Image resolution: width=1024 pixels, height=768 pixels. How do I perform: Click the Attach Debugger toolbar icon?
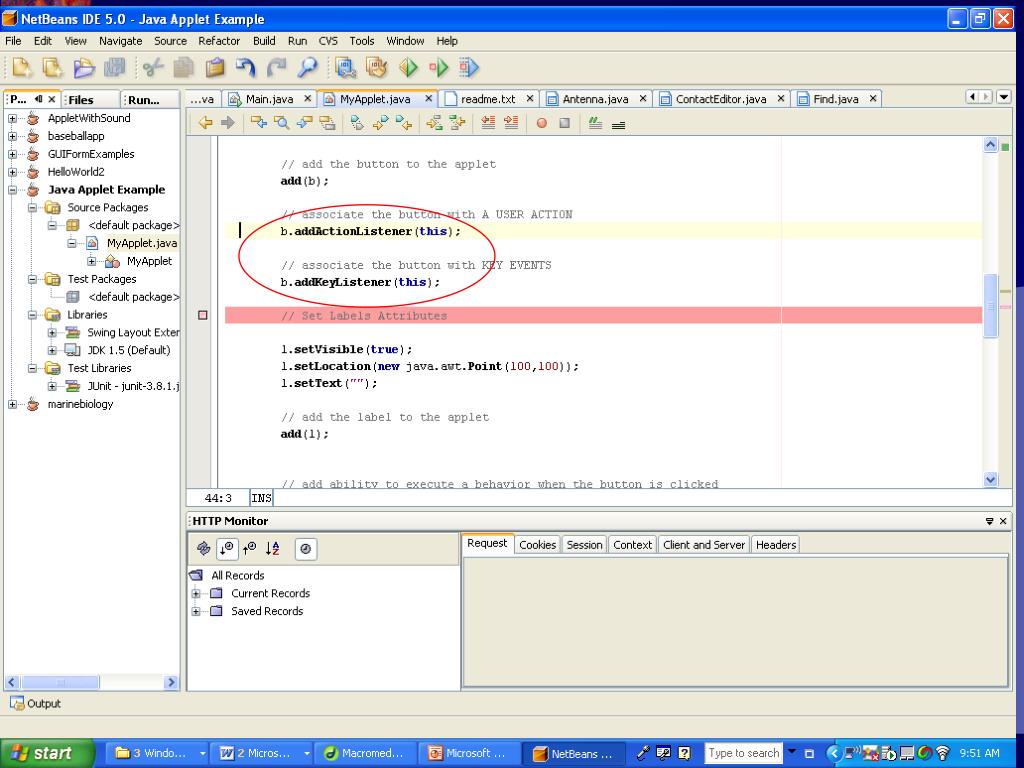[x=469, y=67]
